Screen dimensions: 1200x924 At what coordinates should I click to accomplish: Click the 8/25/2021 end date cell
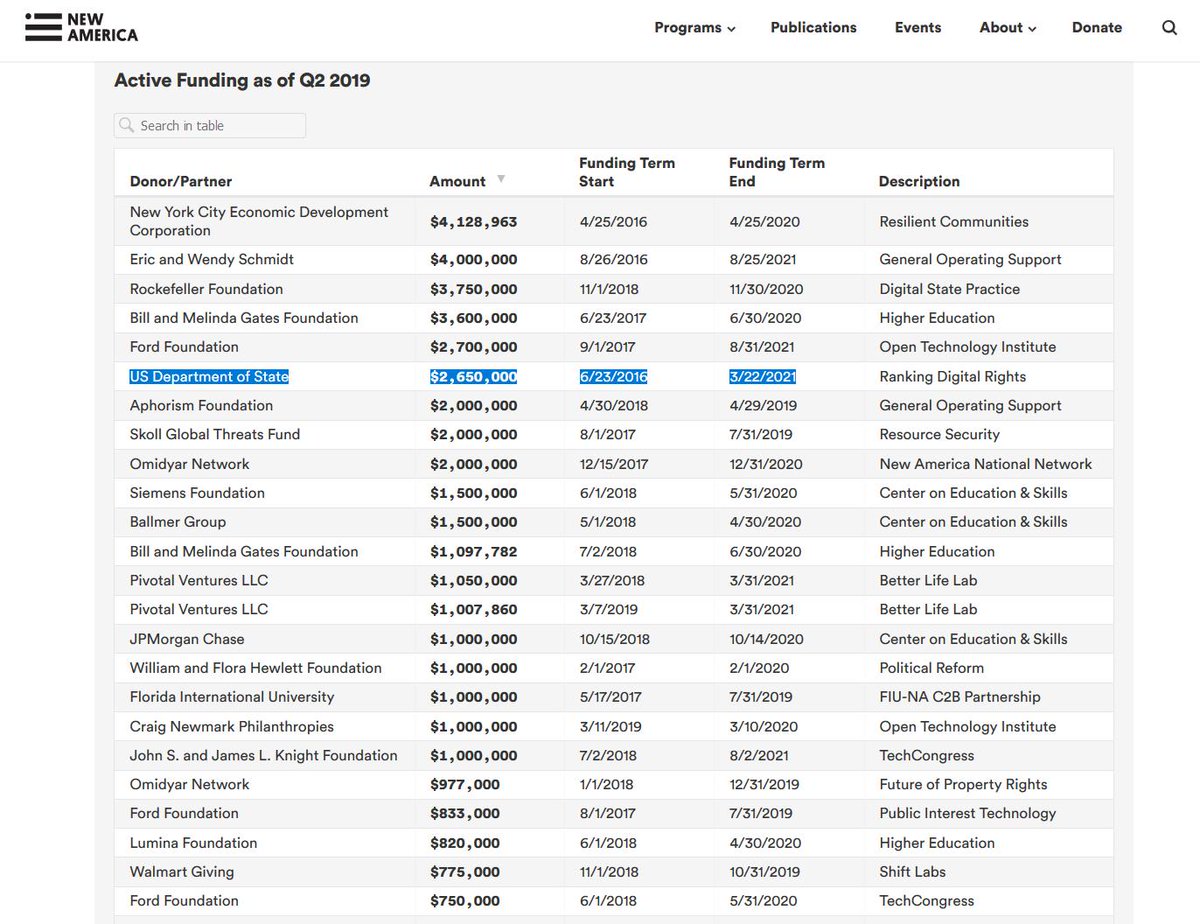[763, 259]
